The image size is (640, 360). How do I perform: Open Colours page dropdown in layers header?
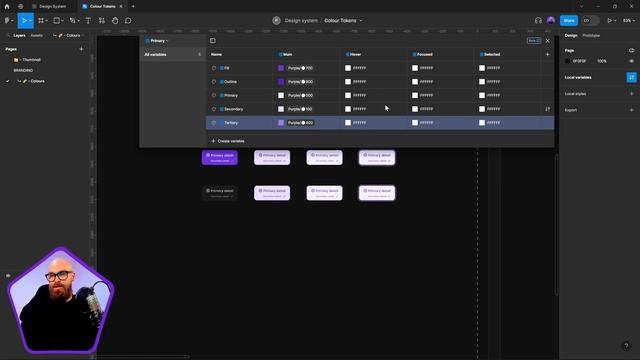69,36
